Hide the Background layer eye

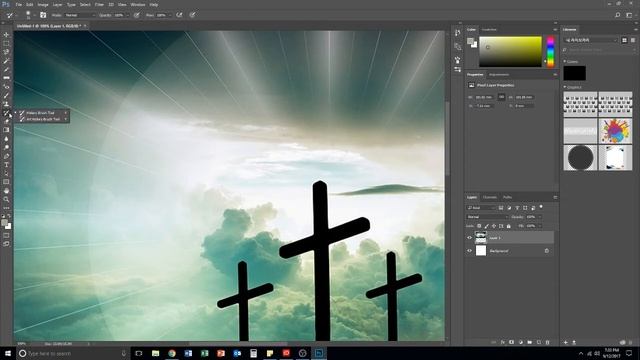469,251
